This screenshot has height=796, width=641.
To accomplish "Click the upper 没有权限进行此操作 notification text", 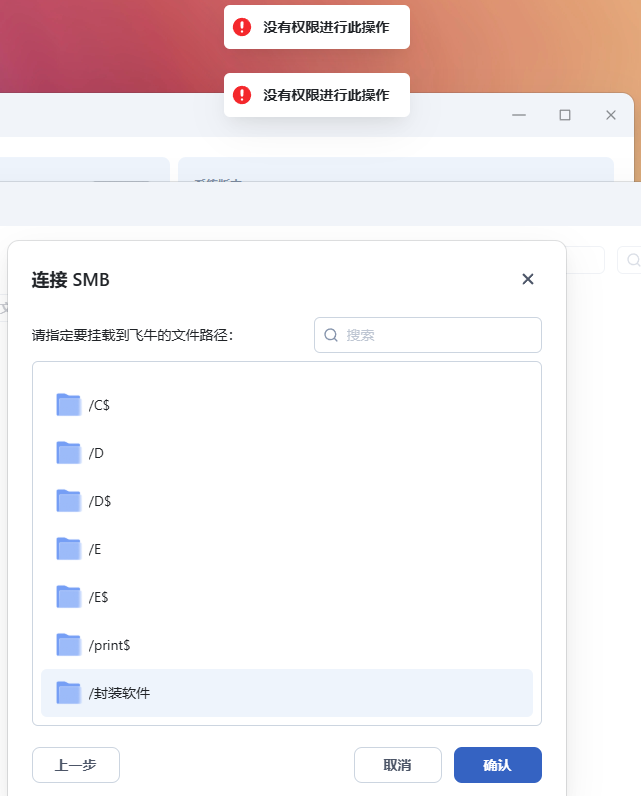I will [326, 27].
